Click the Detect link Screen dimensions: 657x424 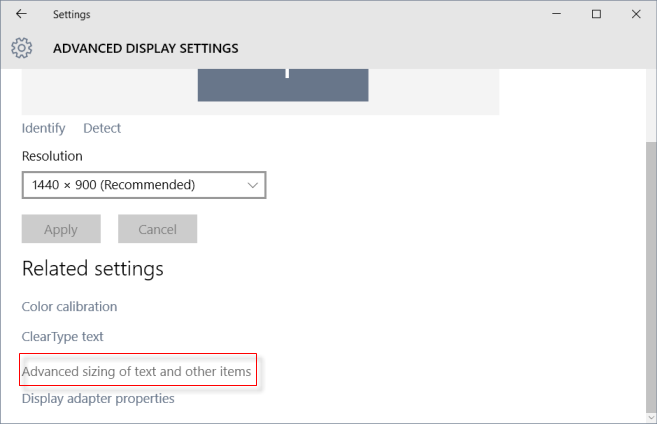102,128
